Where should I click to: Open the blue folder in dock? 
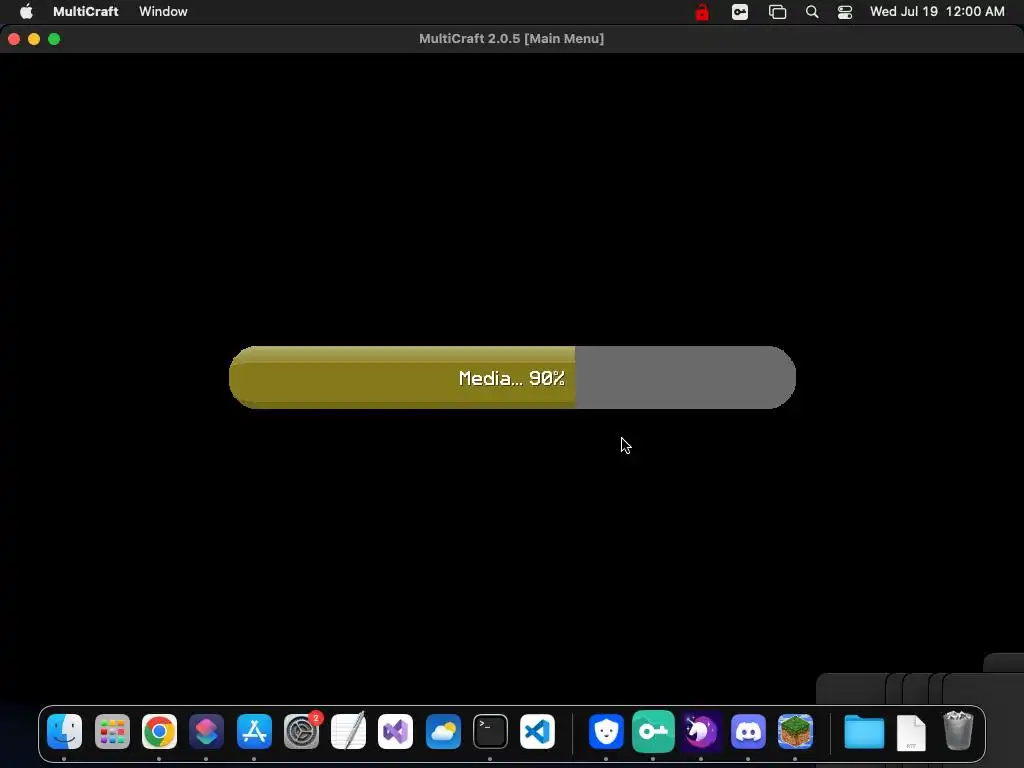pyautogui.click(x=864, y=731)
